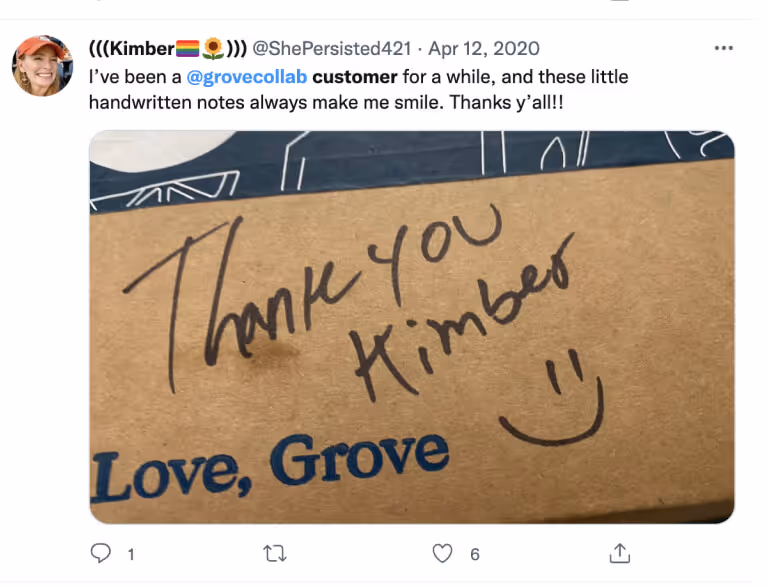Viewport: 768px width, 587px height.
Task: Click the rainbow flag emoji in the name
Action: pyautogui.click(x=187, y=49)
